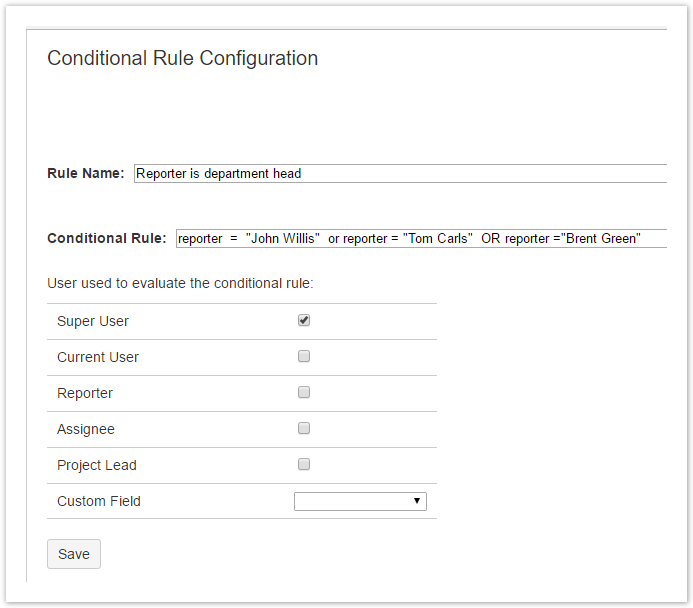Toggle the Project Lead checkbox
Image resolution: width=693 pixels, height=608 pixels.
coord(304,465)
